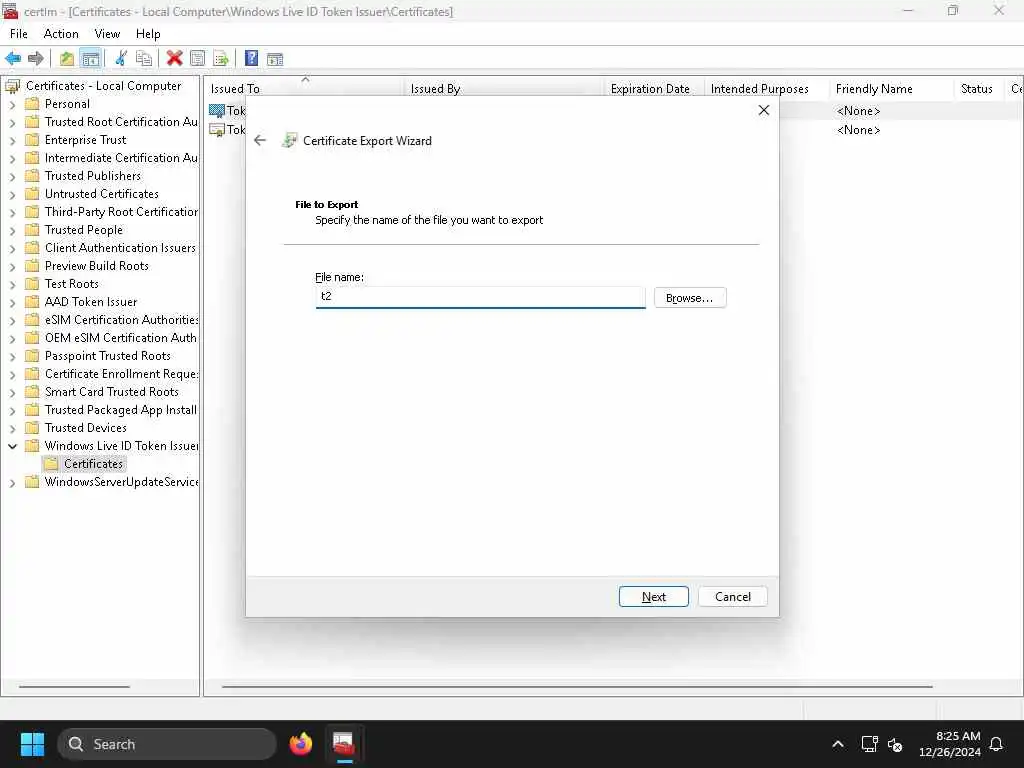Select the Trusted Devices folder

[86, 428]
